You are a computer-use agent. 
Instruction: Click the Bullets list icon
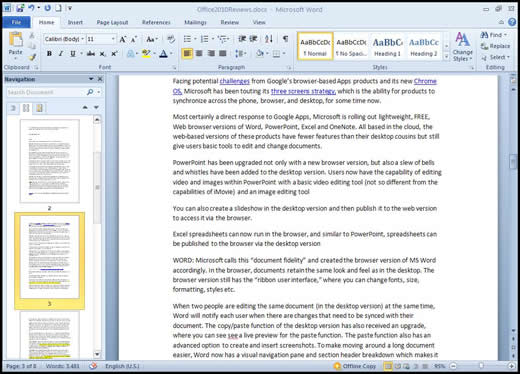[187, 39]
